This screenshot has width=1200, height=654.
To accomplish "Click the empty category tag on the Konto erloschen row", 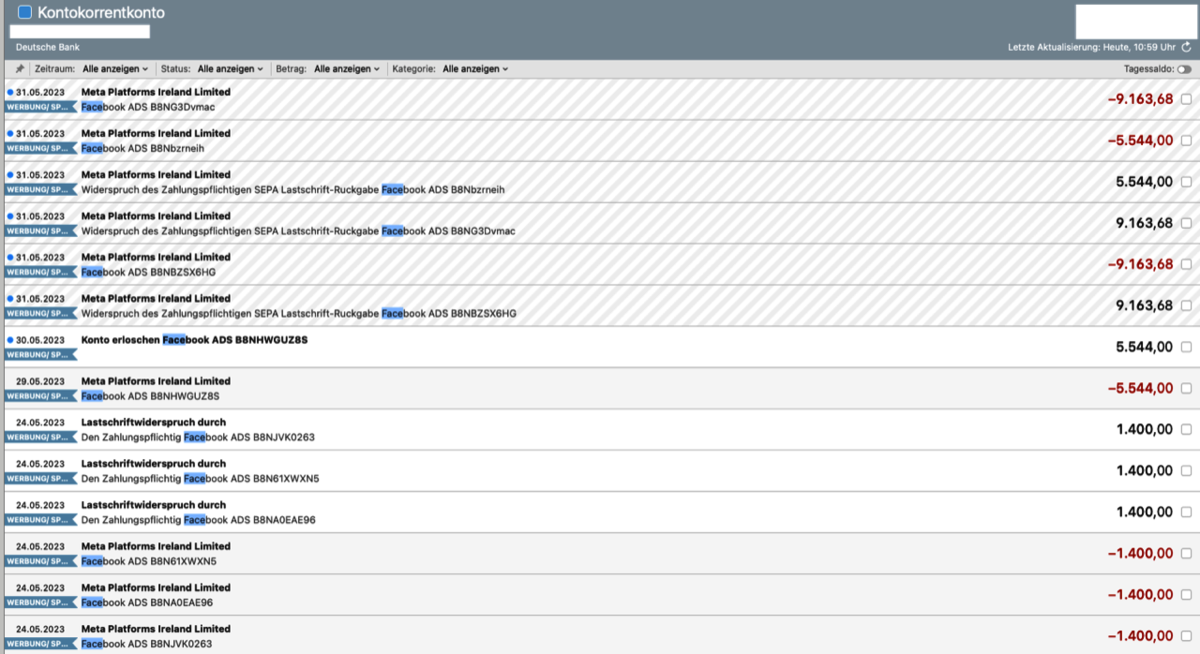I will (40, 355).
